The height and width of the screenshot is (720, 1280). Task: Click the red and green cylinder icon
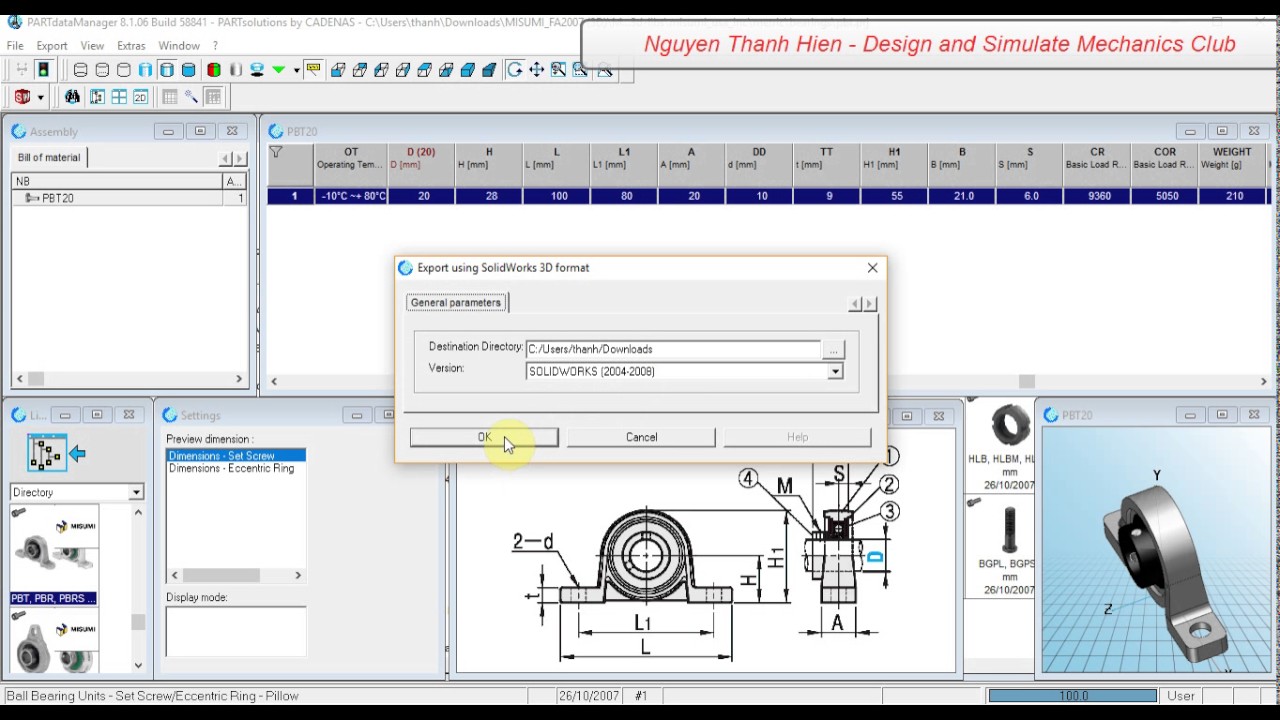pyautogui.click(x=213, y=70)
